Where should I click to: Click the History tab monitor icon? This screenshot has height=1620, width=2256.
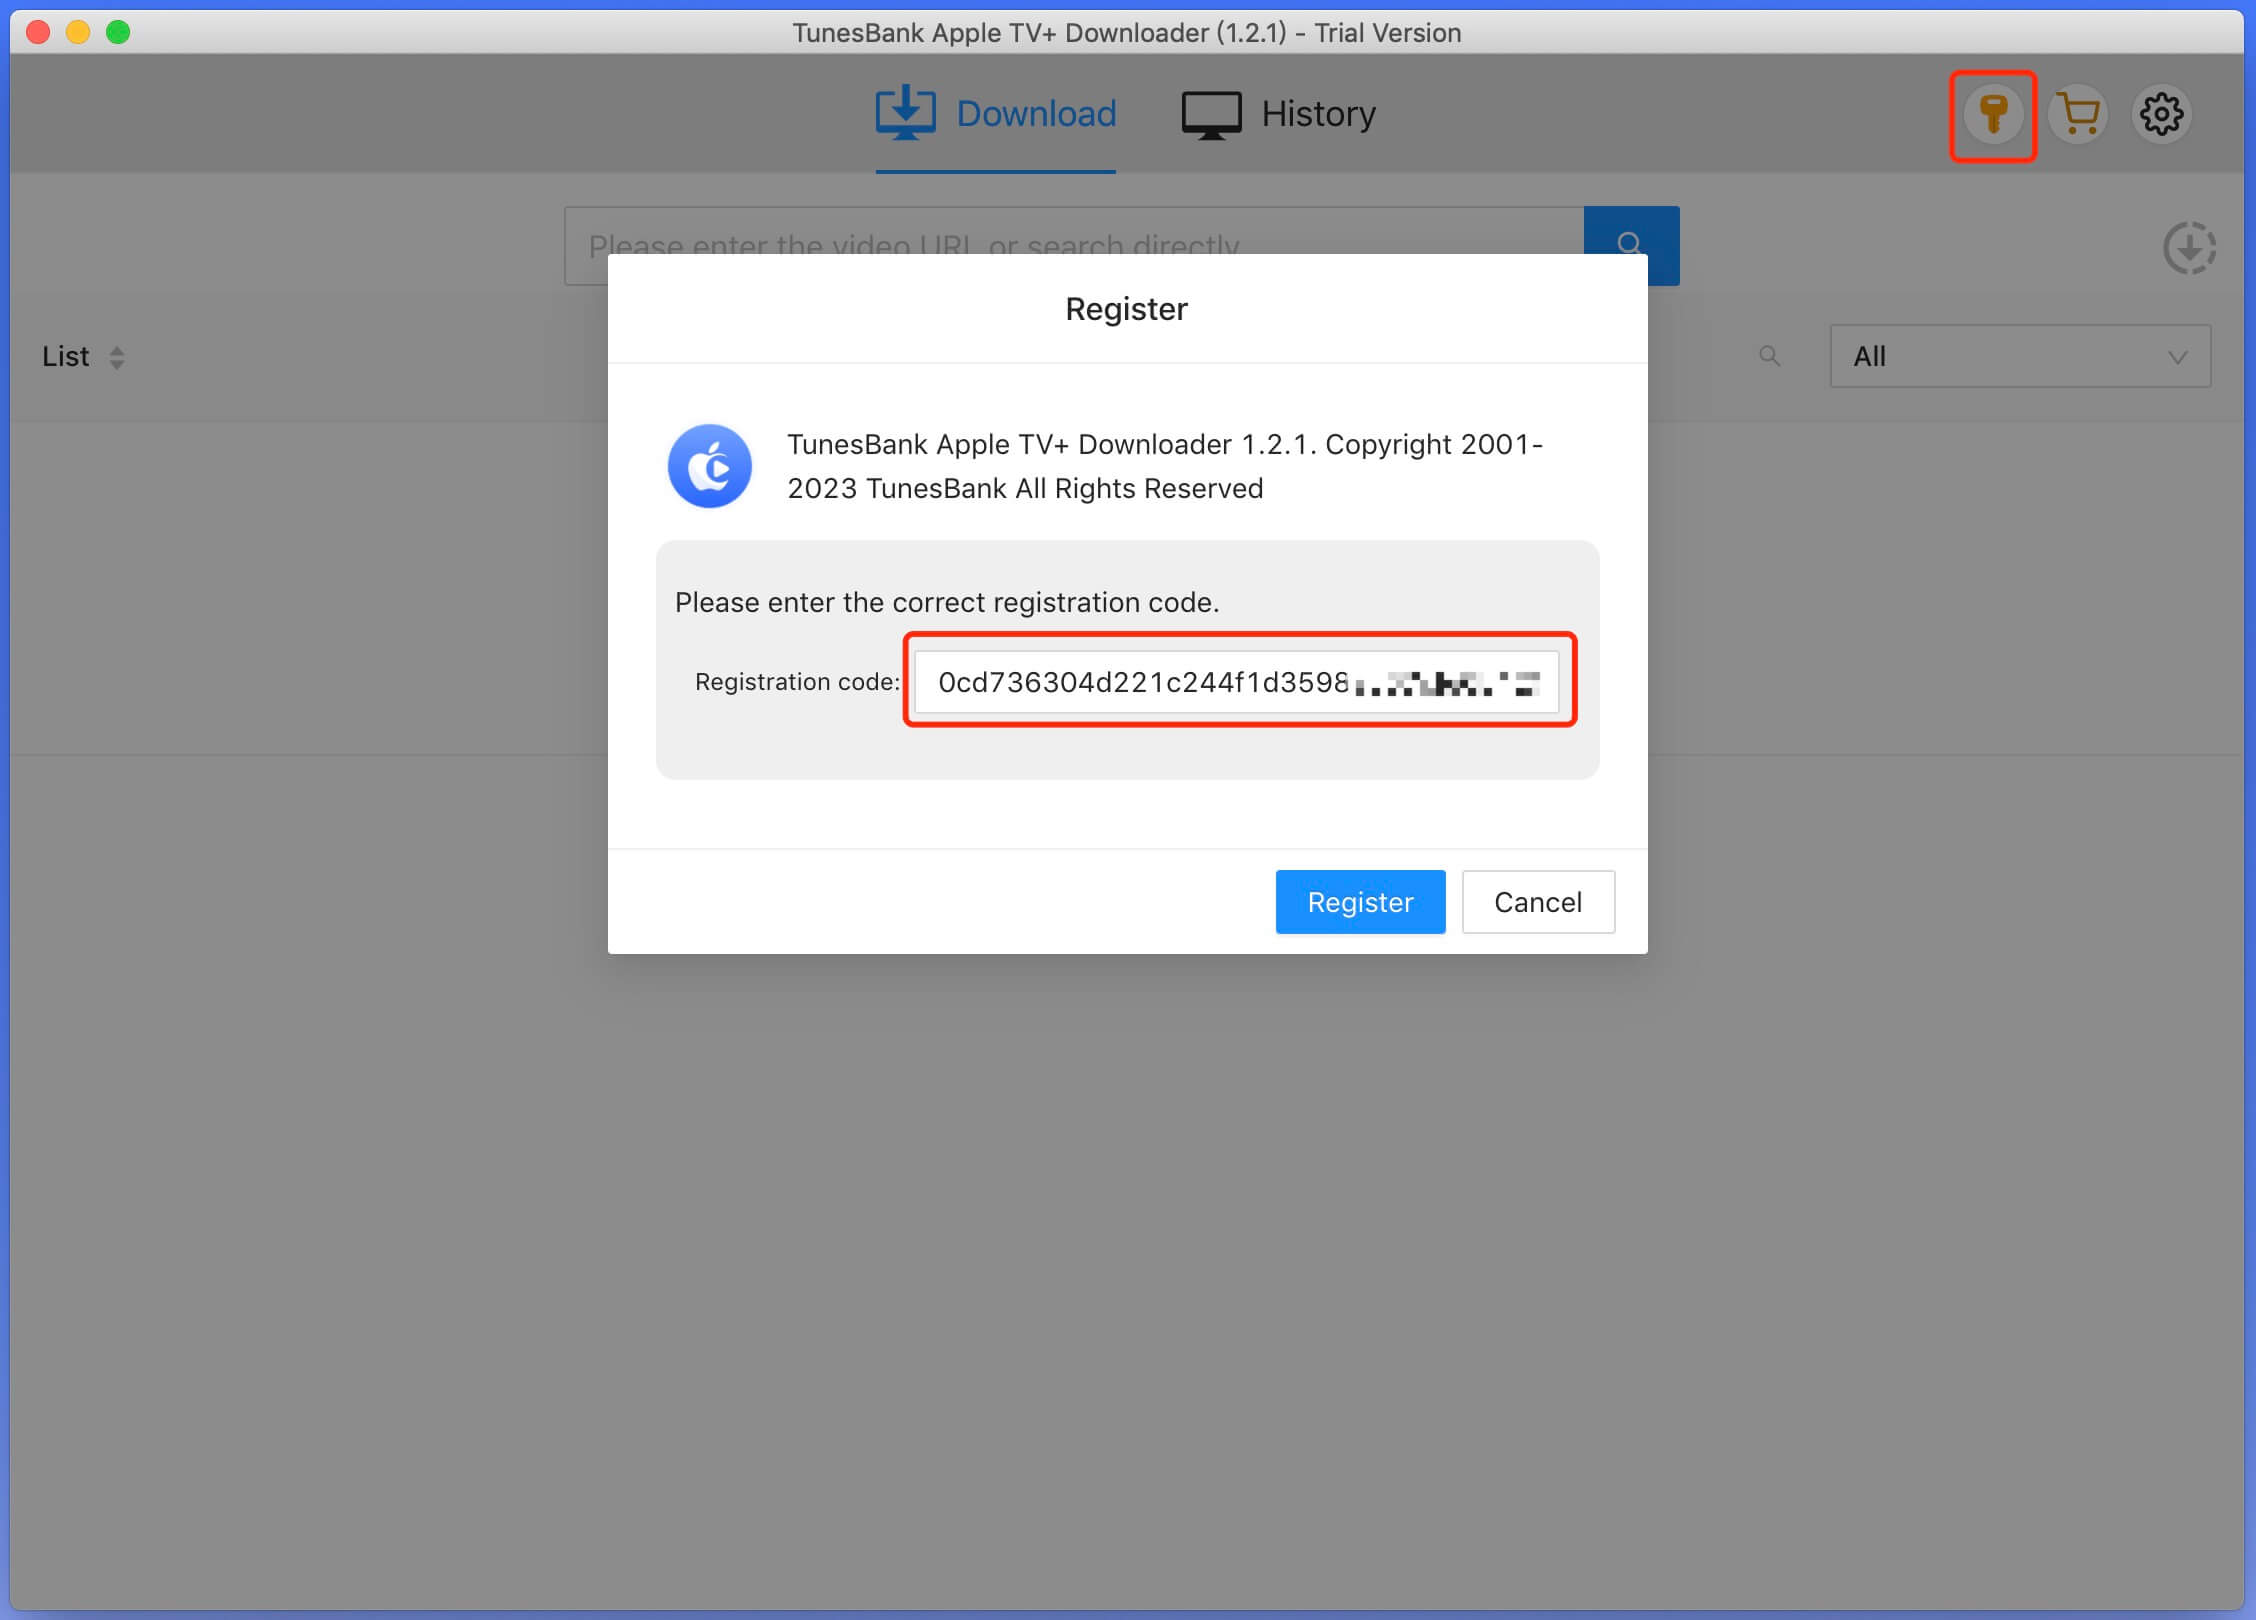coord(1211,116)
